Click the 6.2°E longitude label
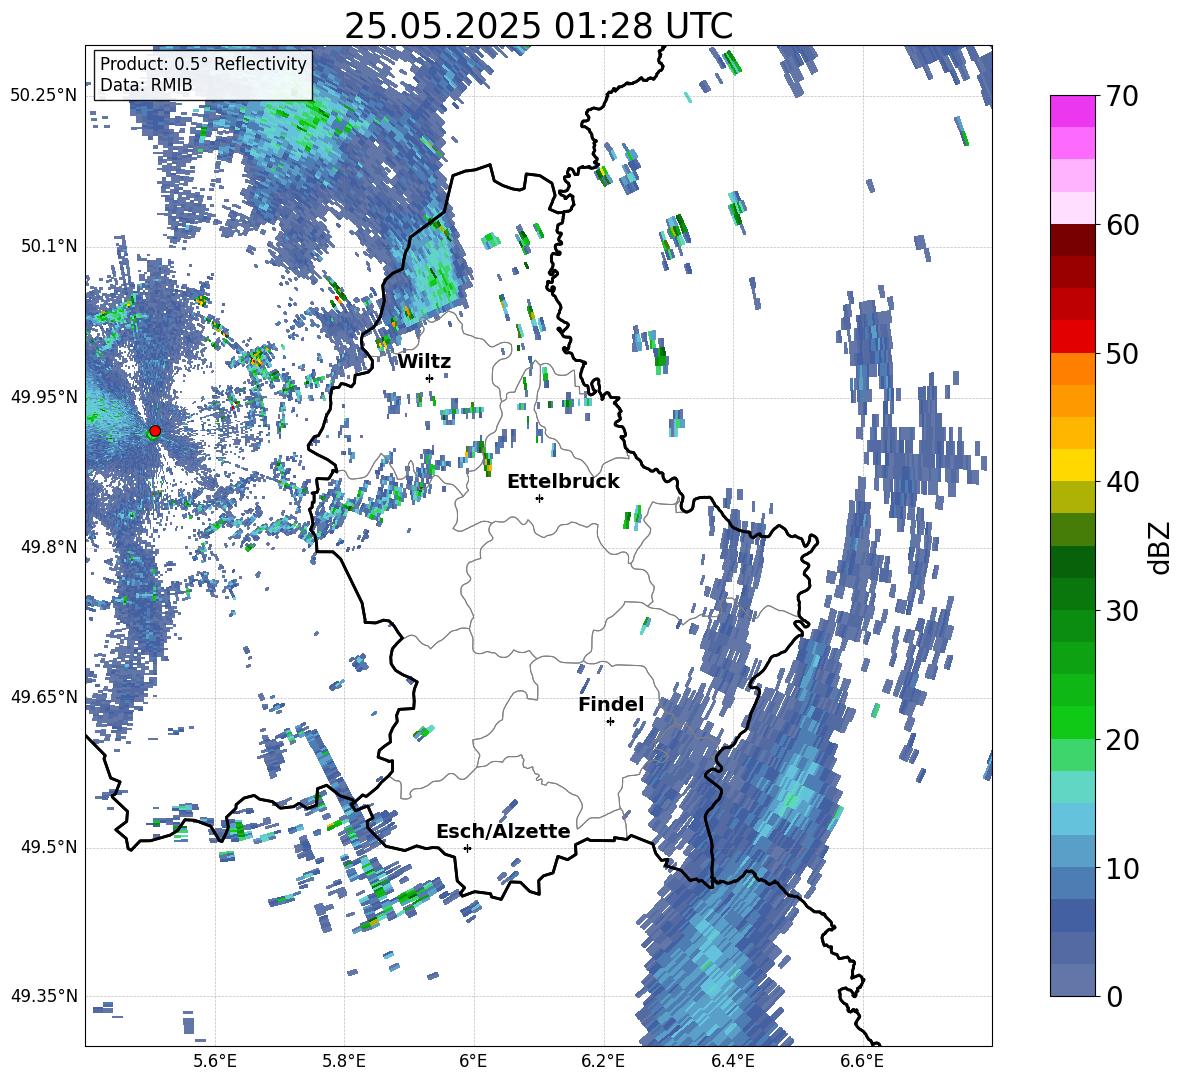Viewport: 1184px width, 1081px height. (603, 1061)
